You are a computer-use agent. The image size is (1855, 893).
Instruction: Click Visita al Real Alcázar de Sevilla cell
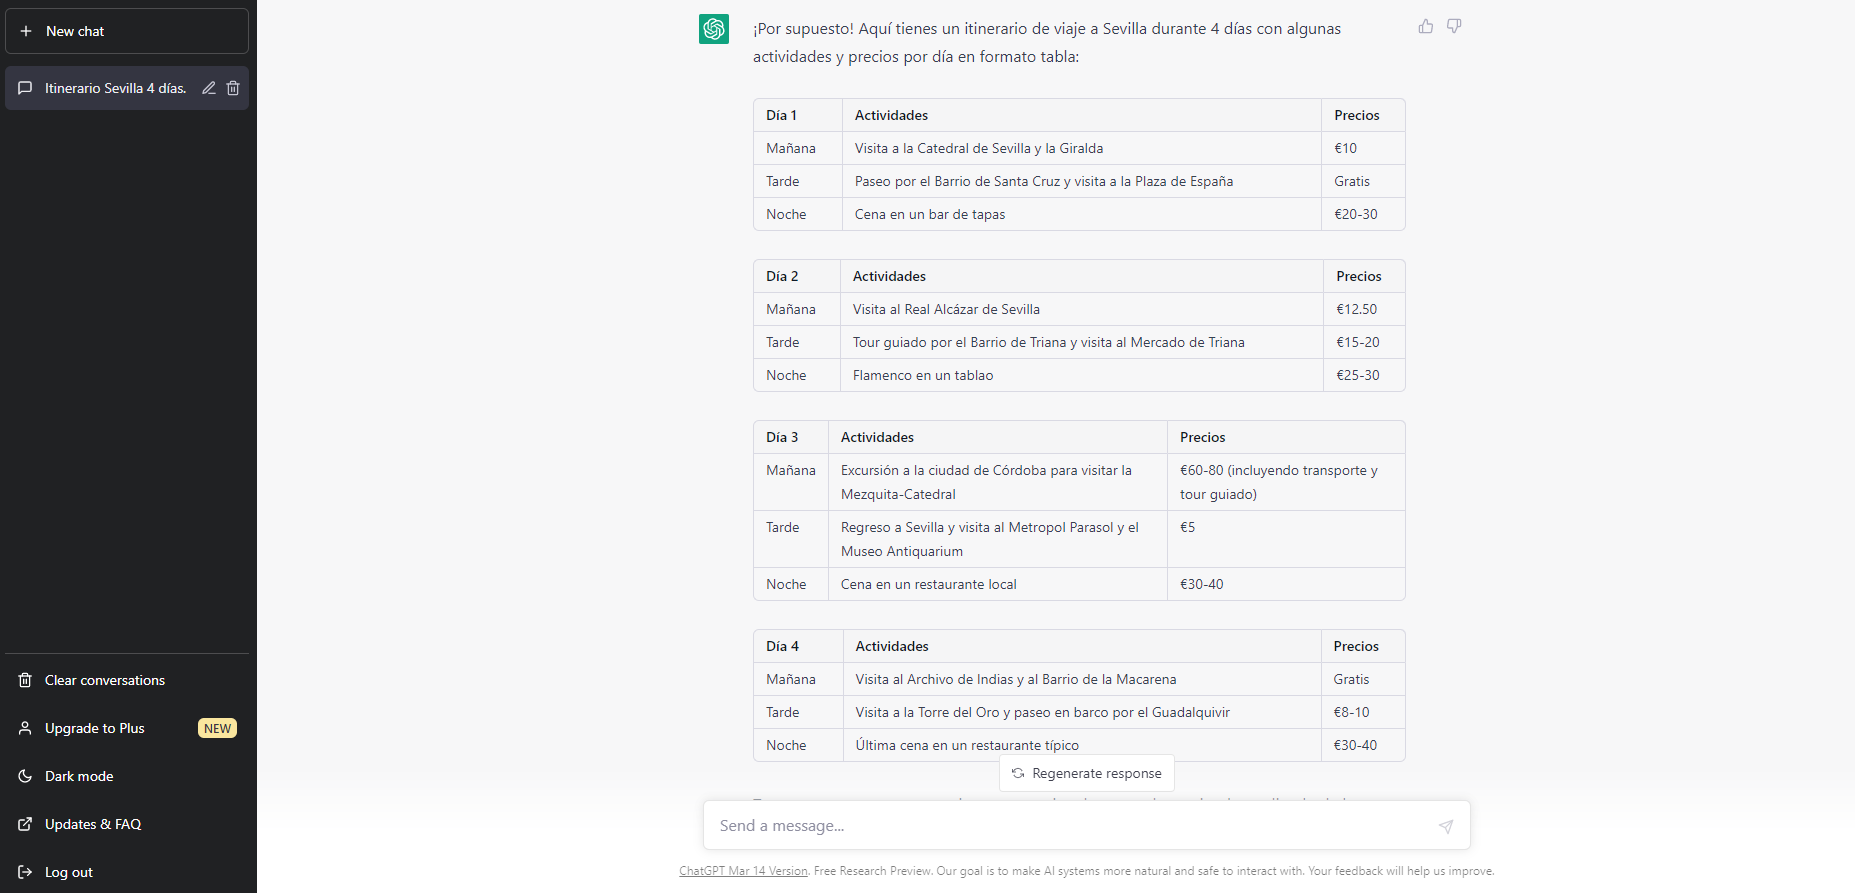pyautogui.click(x=1082, y=309)
